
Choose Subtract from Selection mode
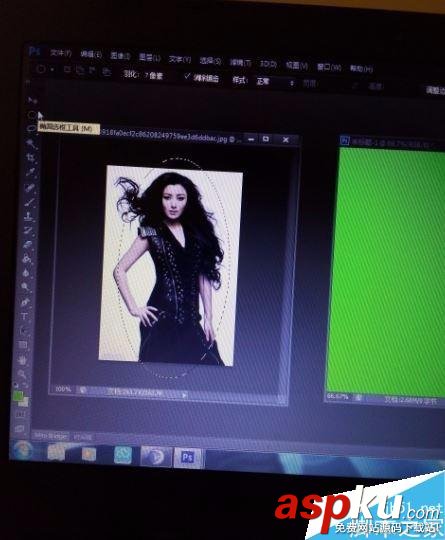coord(92,71)
